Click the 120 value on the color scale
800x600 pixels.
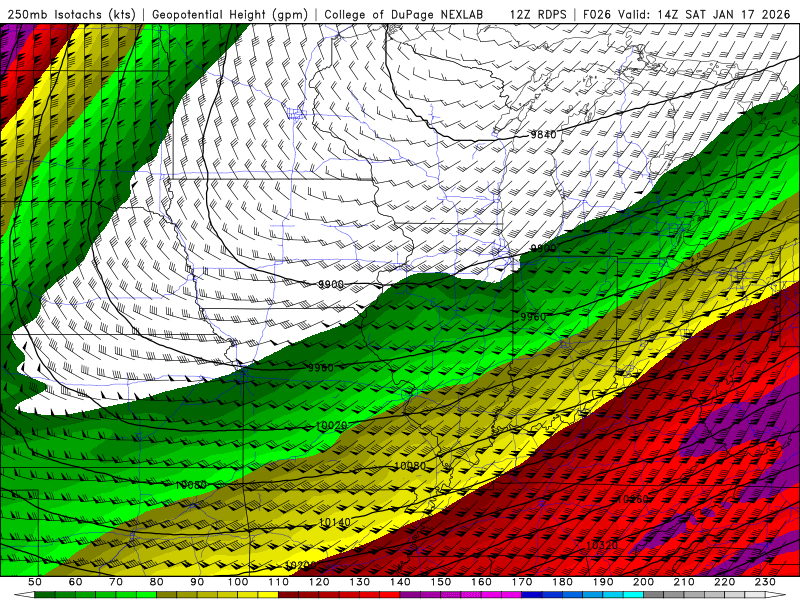[319, 582]
